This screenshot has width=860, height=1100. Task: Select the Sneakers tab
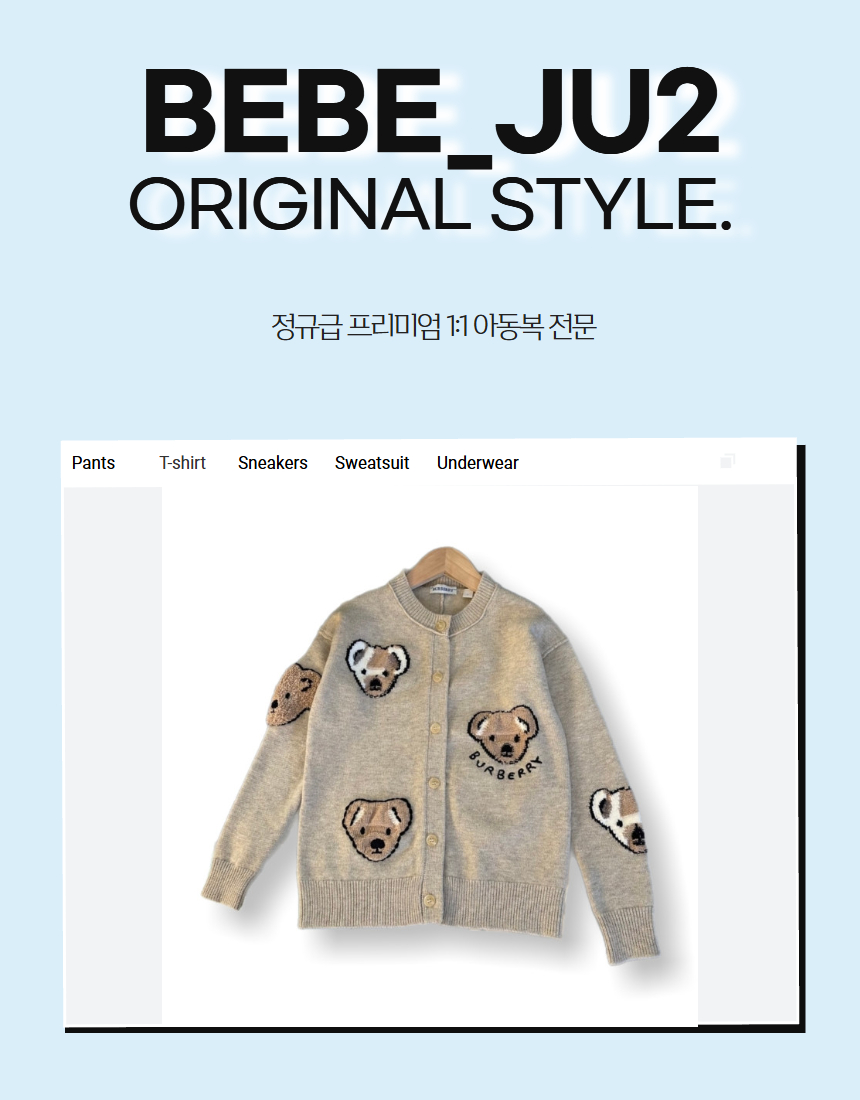point(273,463)
